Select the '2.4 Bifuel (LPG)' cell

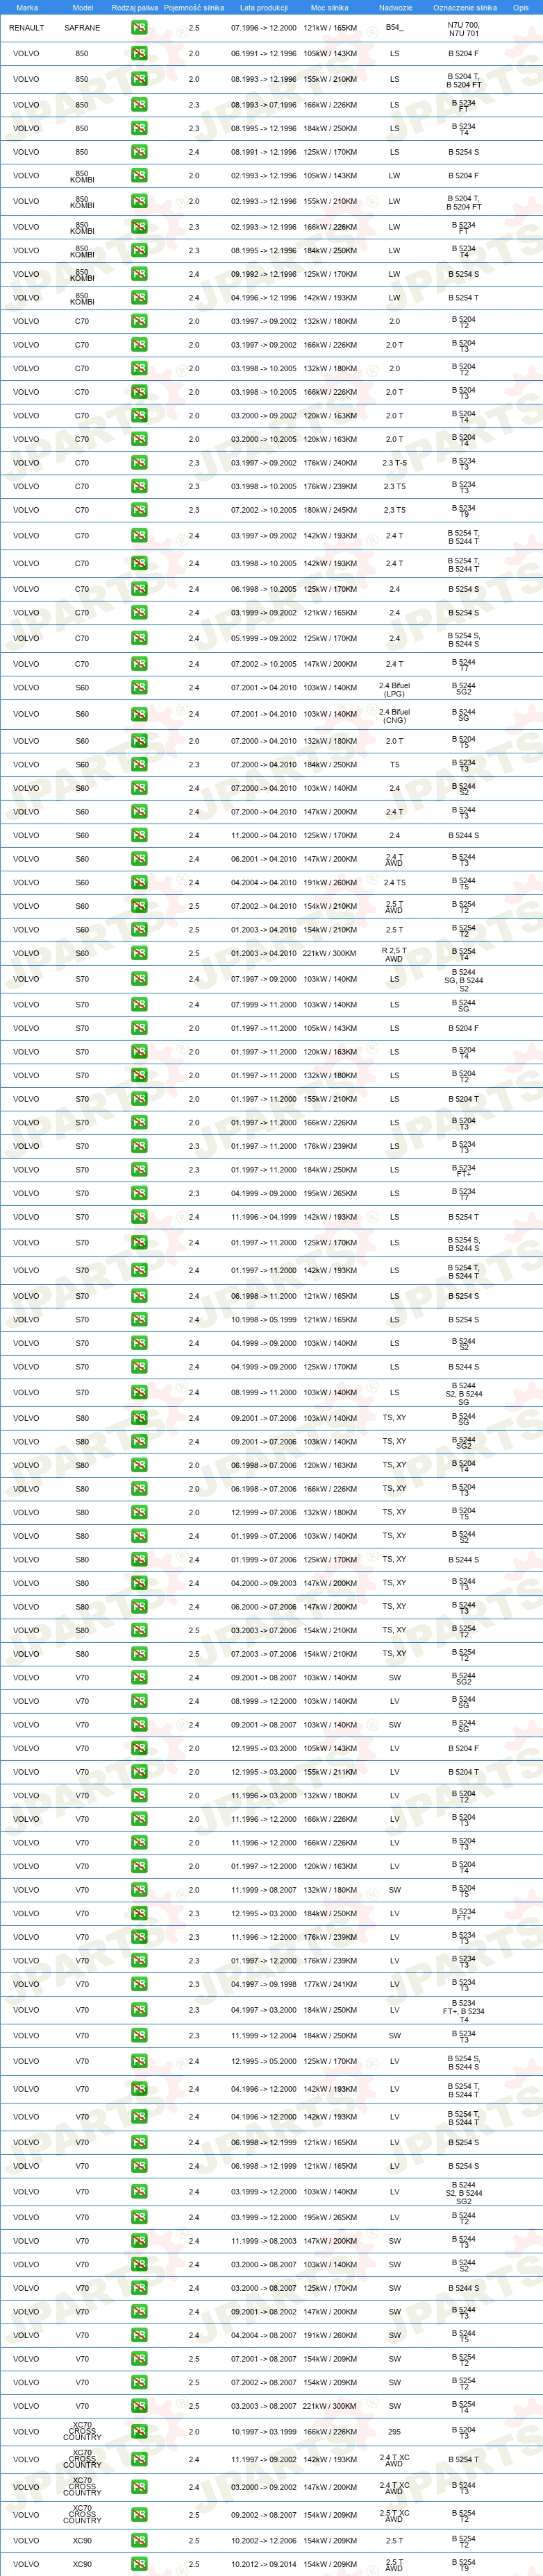pos(394,689)
